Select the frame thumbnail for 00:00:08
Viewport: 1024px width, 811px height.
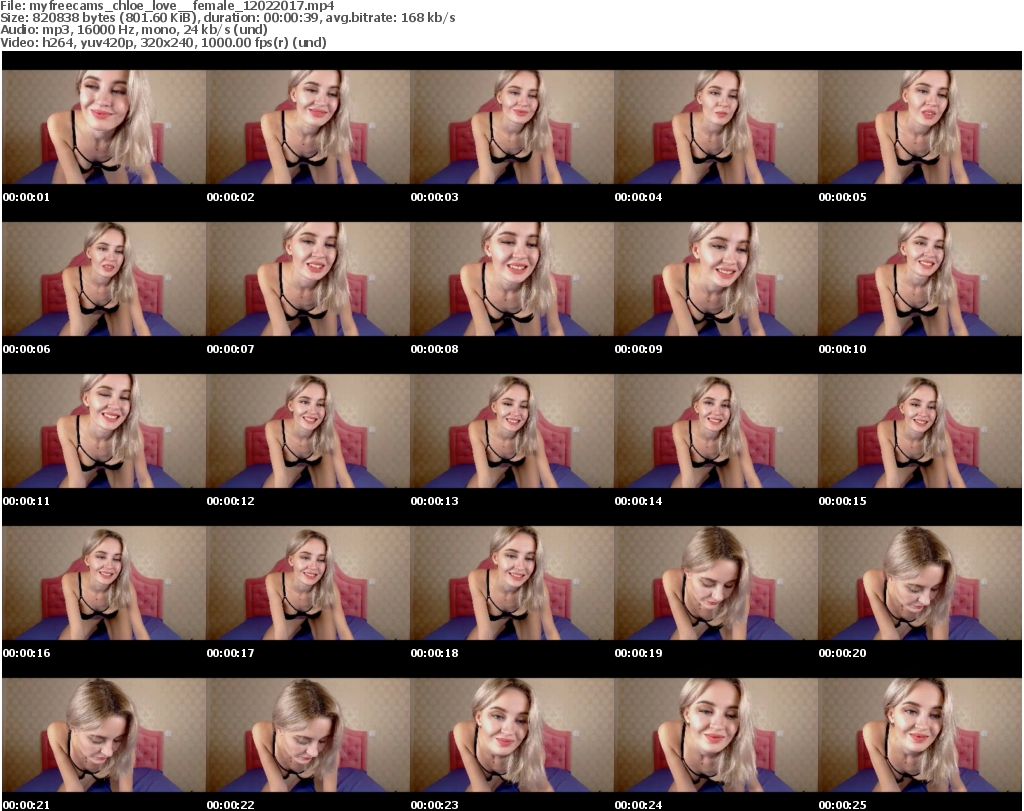(512, 279)
